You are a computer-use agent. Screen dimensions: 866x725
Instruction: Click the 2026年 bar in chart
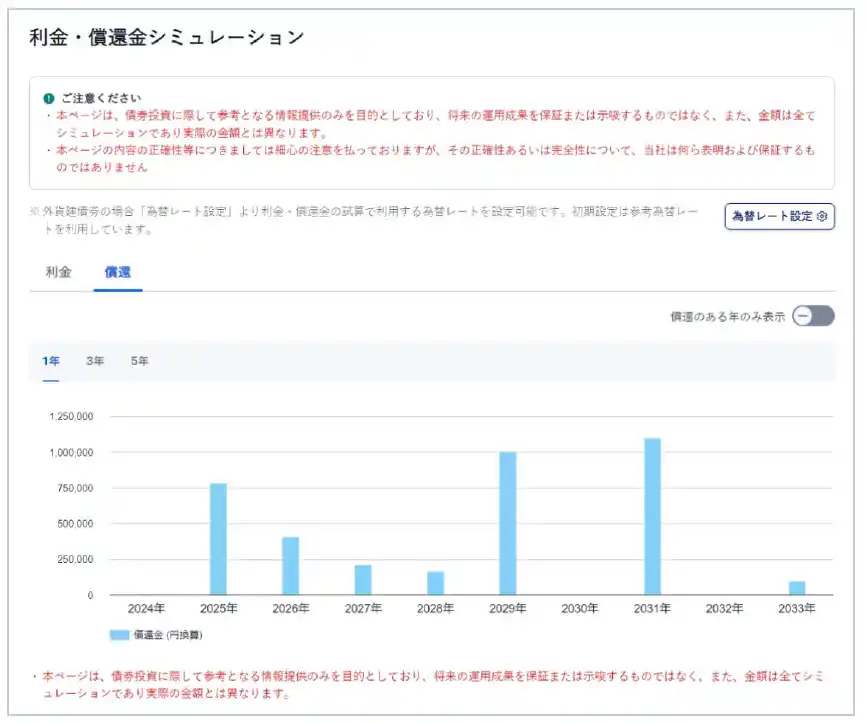point(290,566)
